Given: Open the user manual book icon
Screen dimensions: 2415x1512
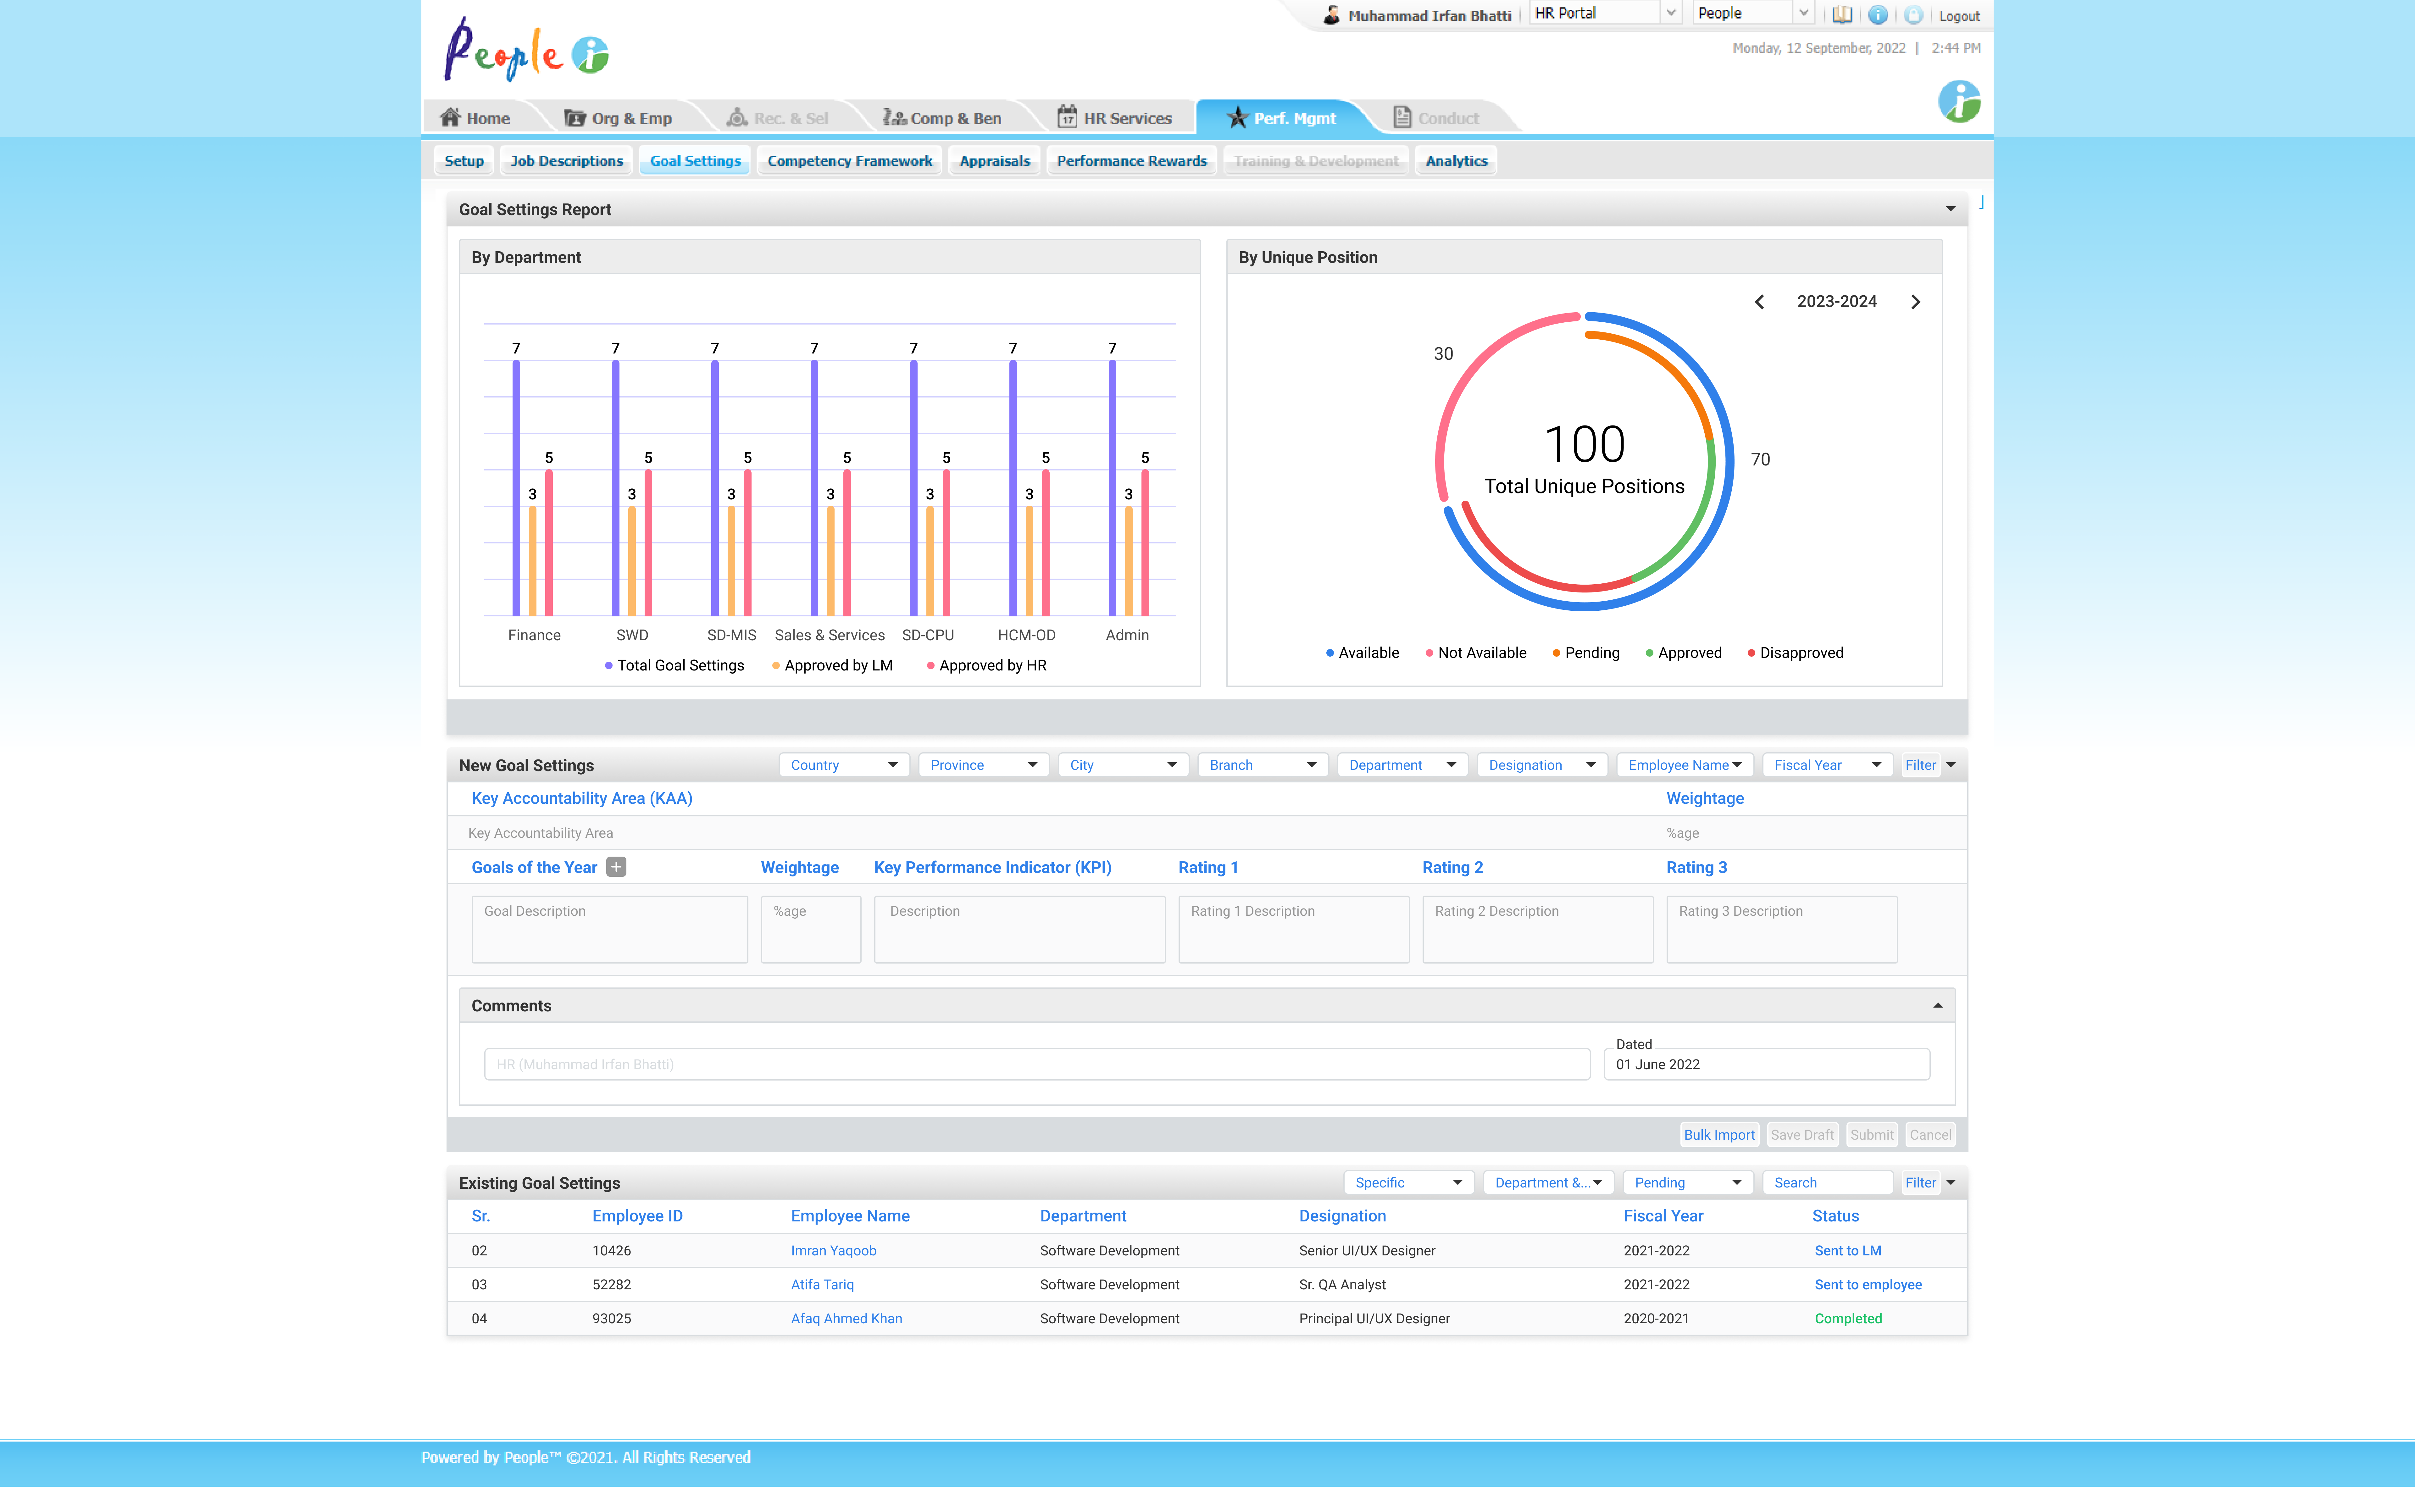Looking at the screenshot, I should (1842, 15).
